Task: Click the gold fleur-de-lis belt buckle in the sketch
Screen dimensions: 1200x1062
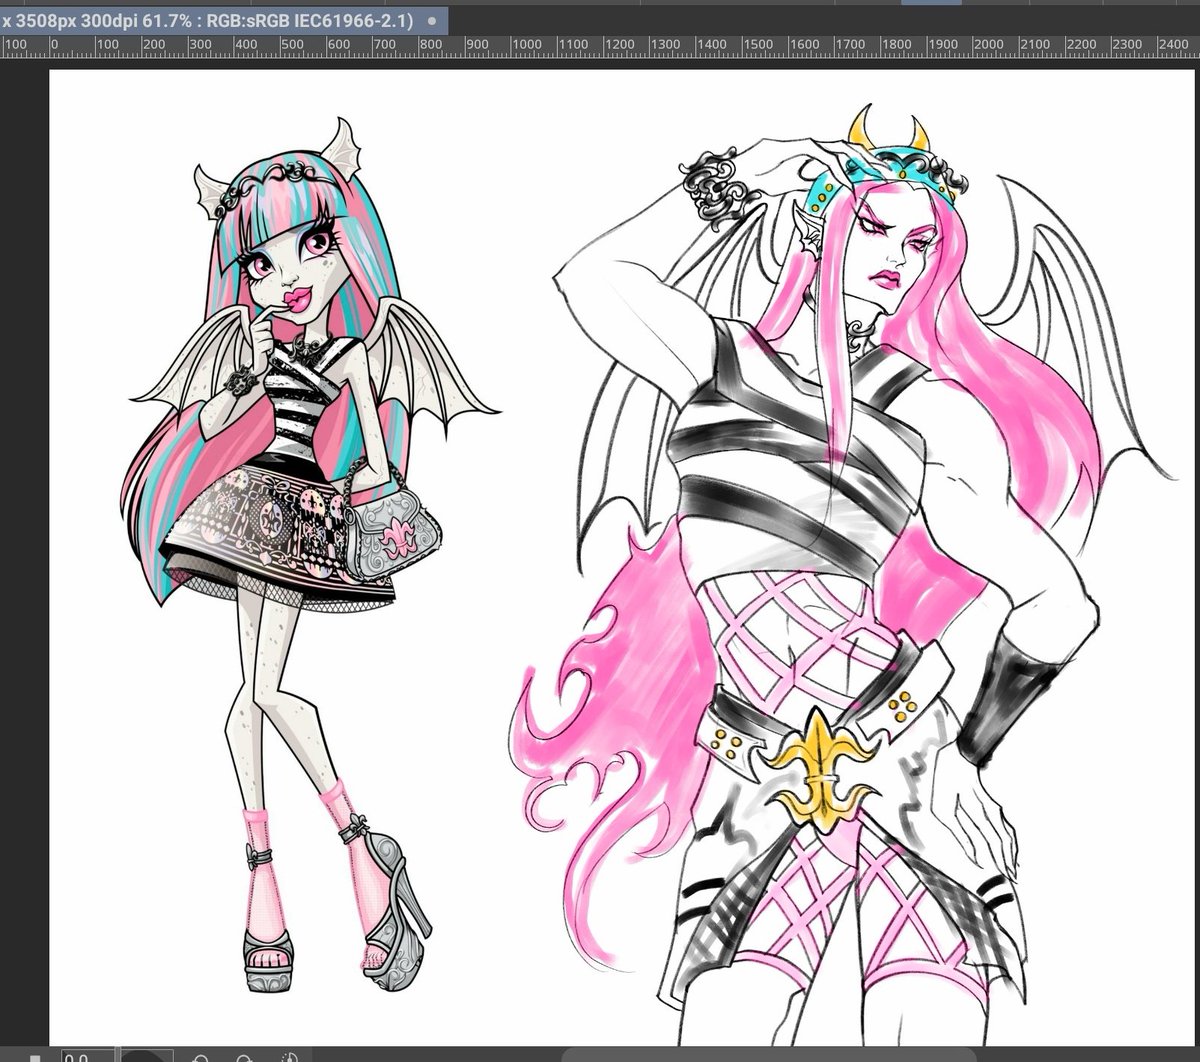Action: [822, 771]
